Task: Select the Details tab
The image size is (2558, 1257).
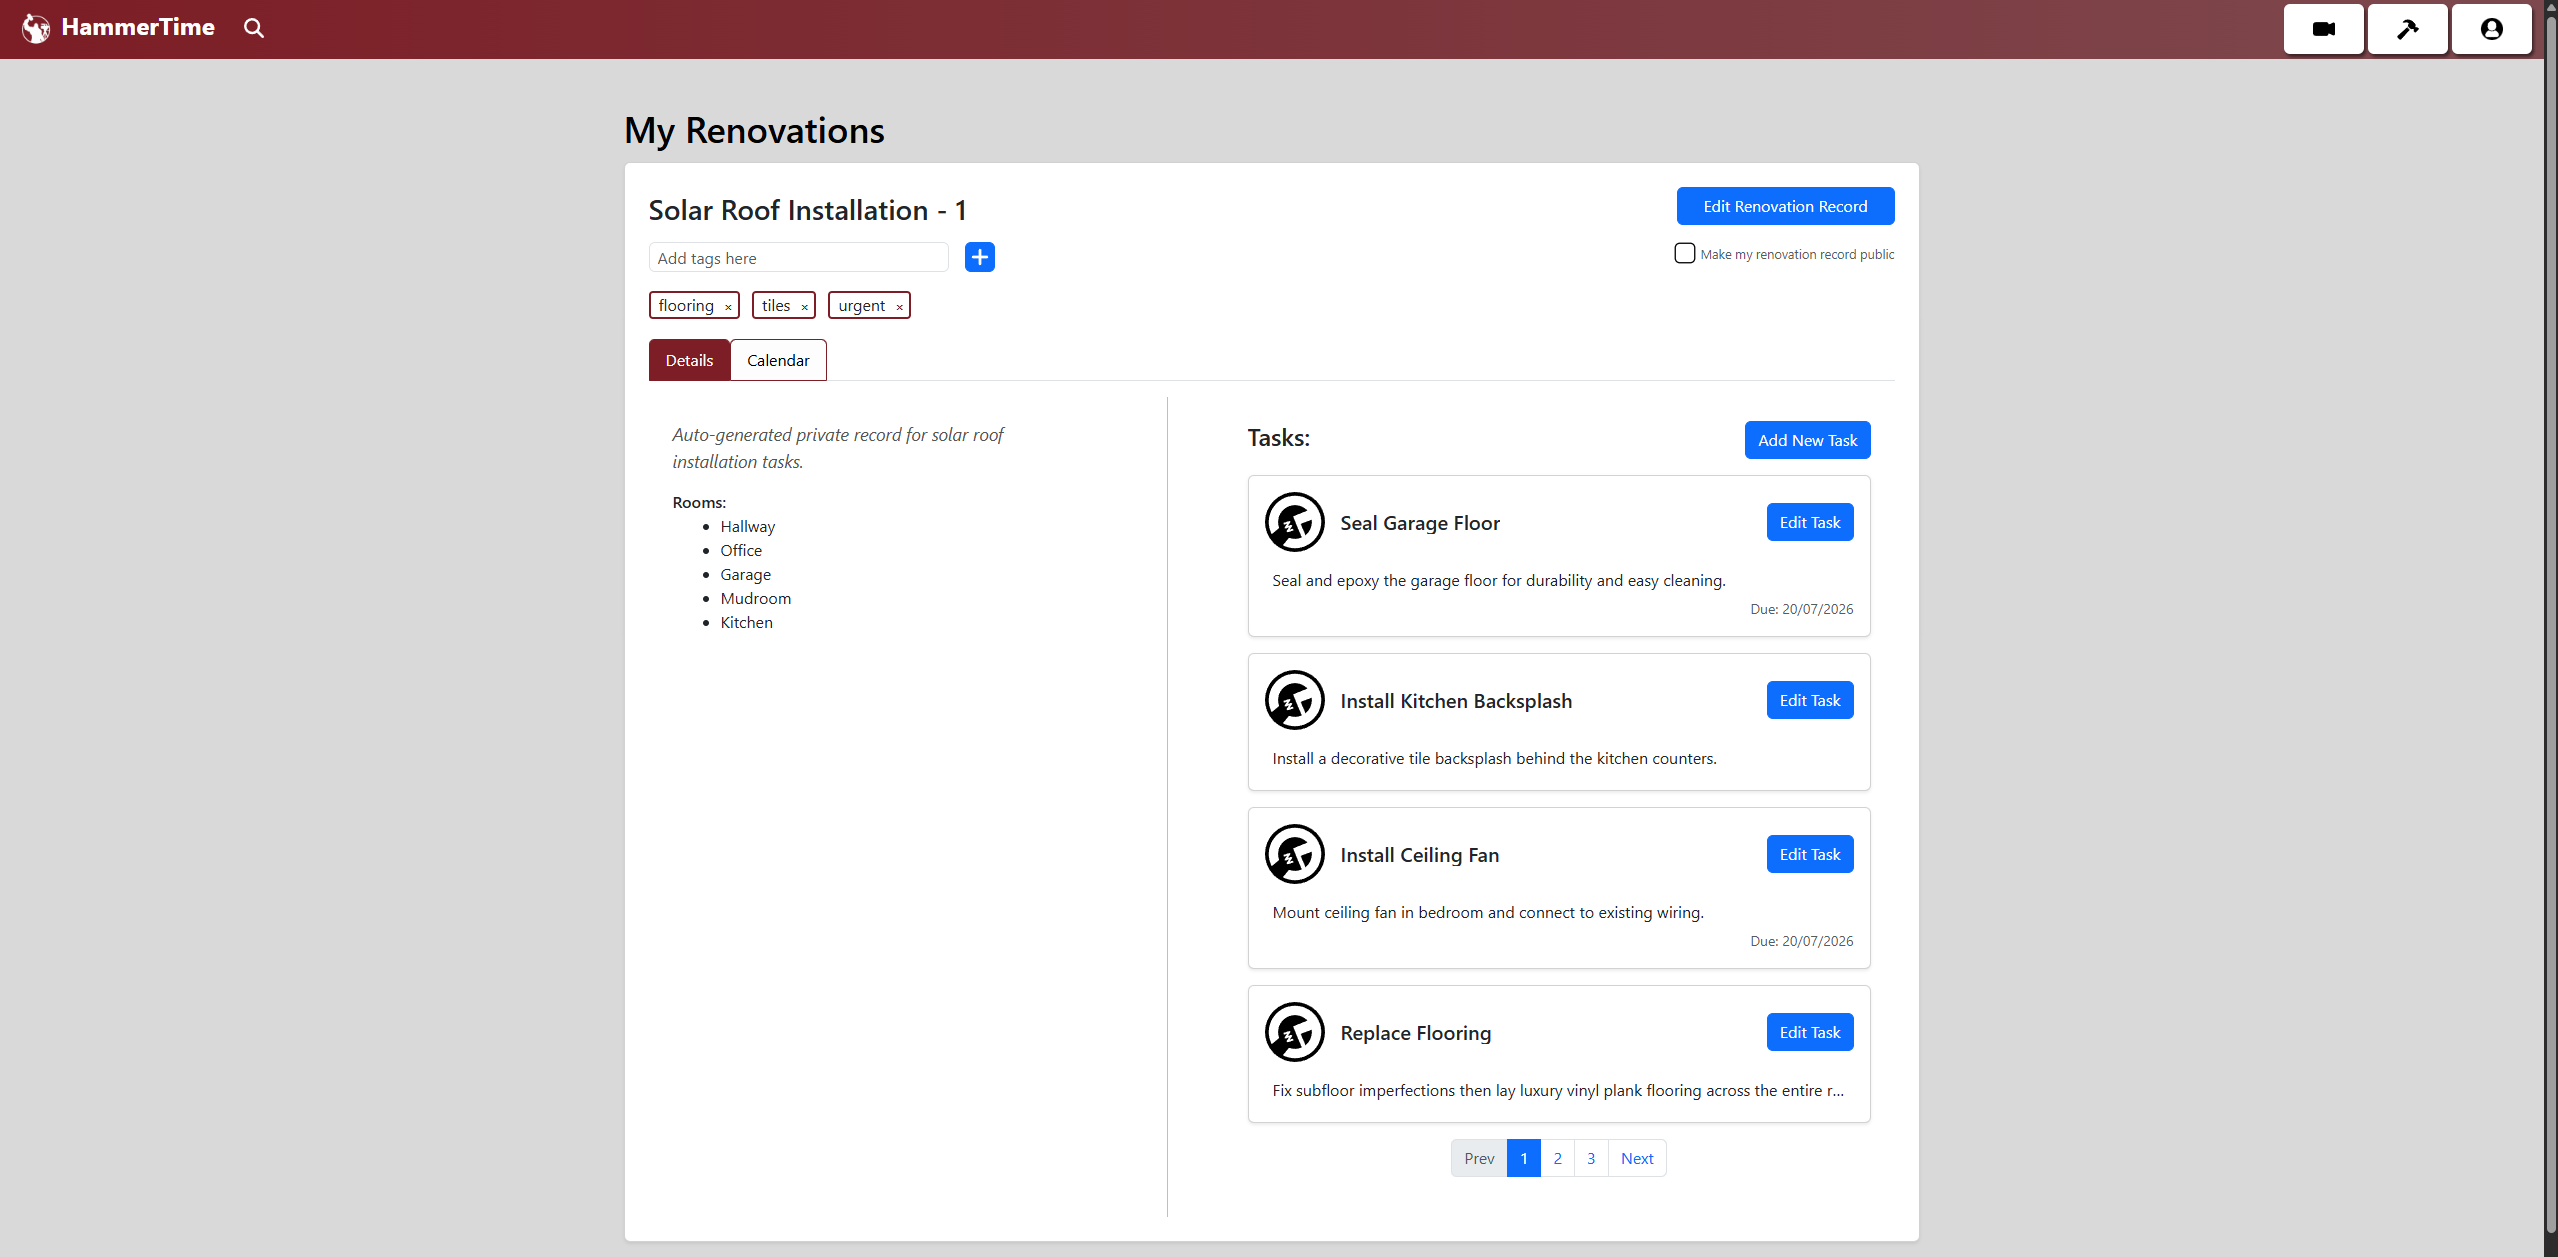Action: point(689,360)
